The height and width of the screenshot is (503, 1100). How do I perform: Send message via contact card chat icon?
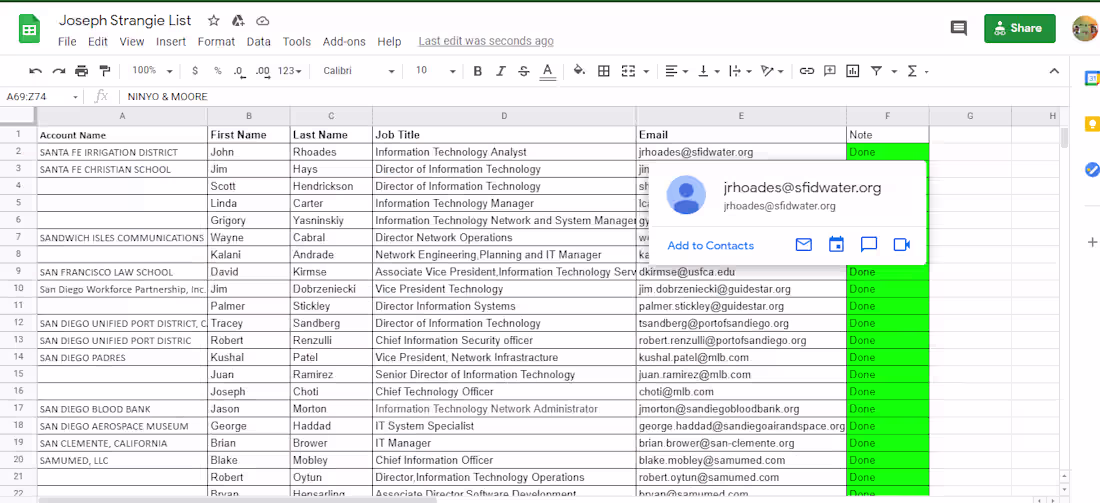point(868,245)
